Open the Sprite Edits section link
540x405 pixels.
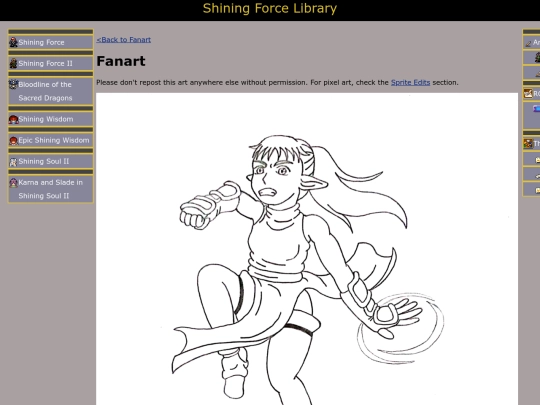(x=410, y=82)
